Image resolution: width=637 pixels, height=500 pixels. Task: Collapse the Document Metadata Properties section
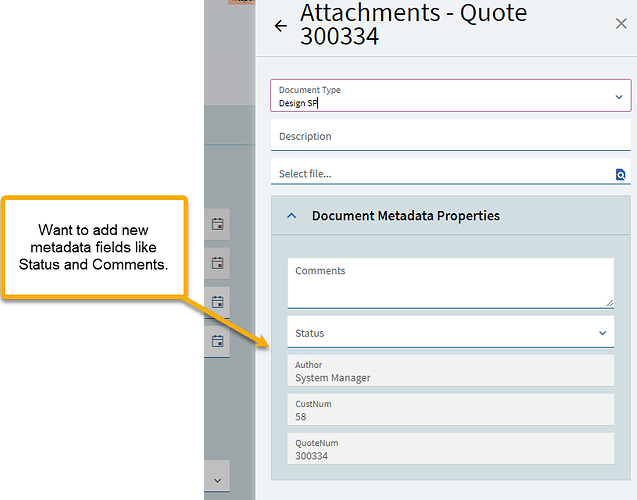point(292,216)
